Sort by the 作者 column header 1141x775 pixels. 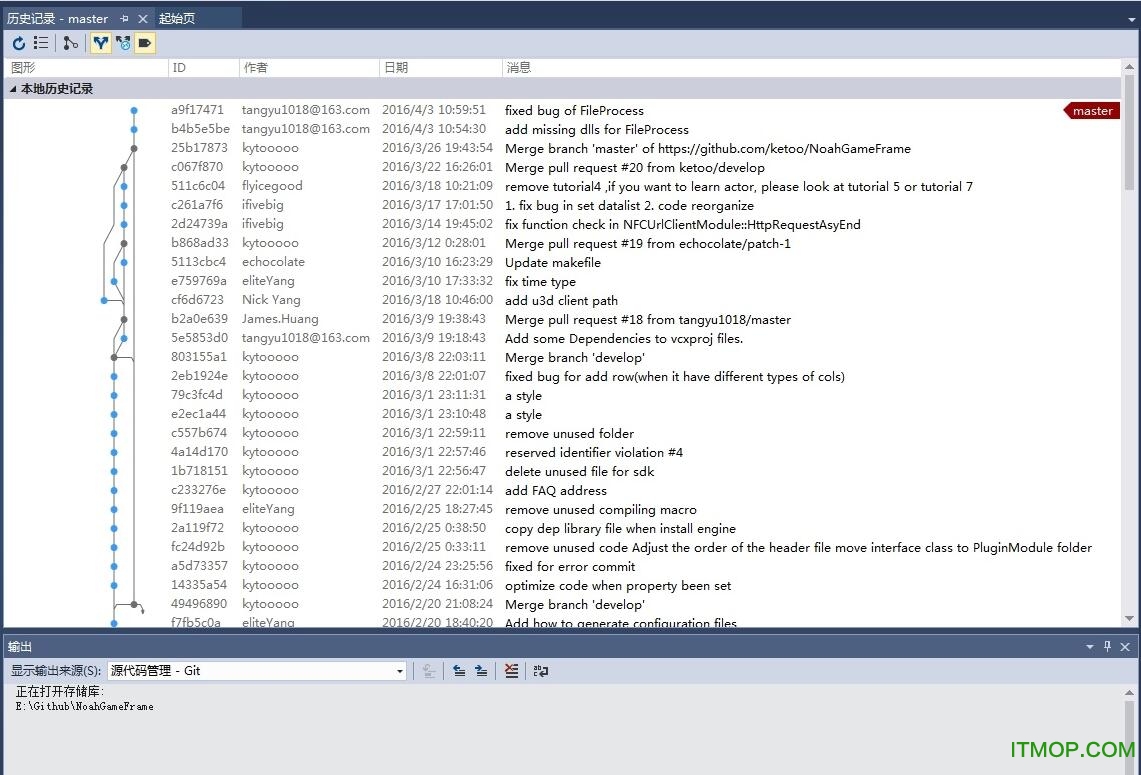point(309,68)
